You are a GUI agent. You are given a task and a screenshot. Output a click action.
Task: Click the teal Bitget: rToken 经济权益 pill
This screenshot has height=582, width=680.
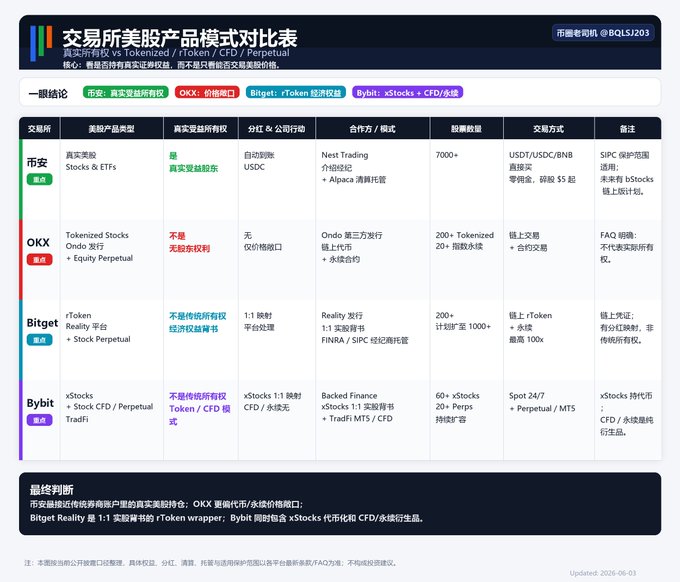pos(295,92)
